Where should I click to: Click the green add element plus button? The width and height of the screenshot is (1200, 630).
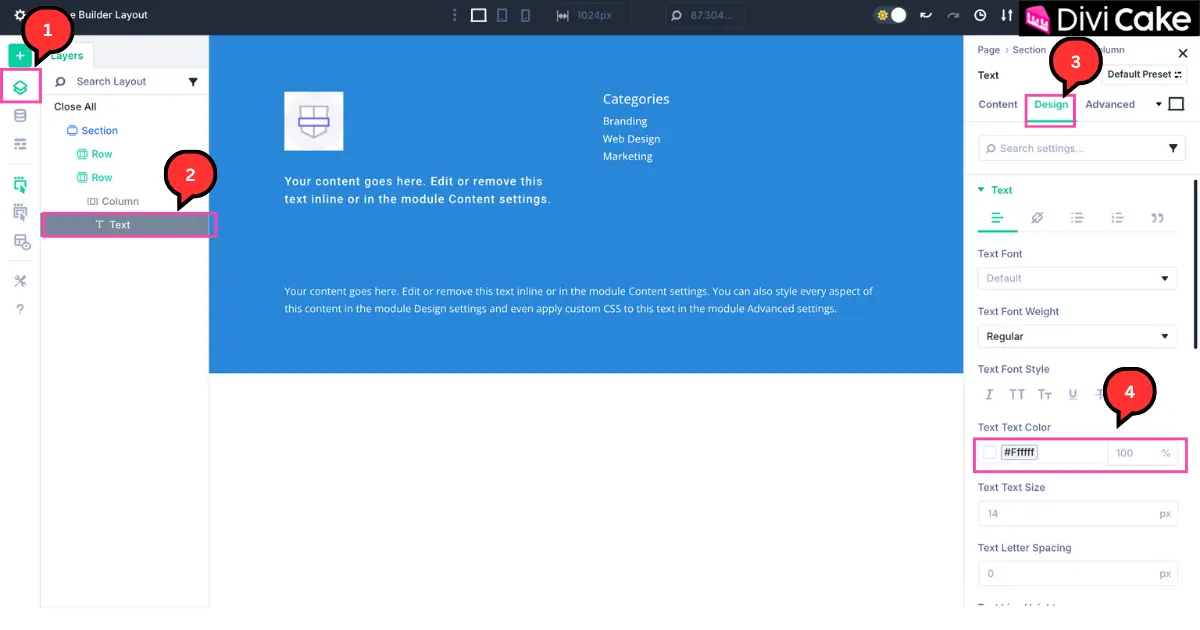coord(20,56)
